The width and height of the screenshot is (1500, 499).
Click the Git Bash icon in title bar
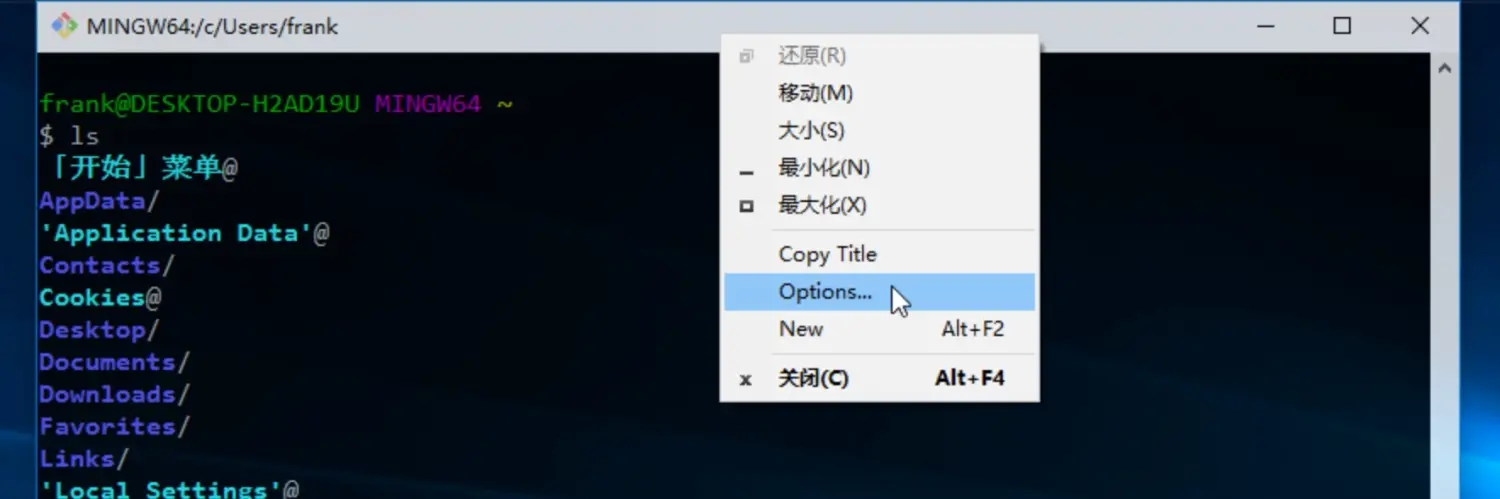[x=64, y=26]
